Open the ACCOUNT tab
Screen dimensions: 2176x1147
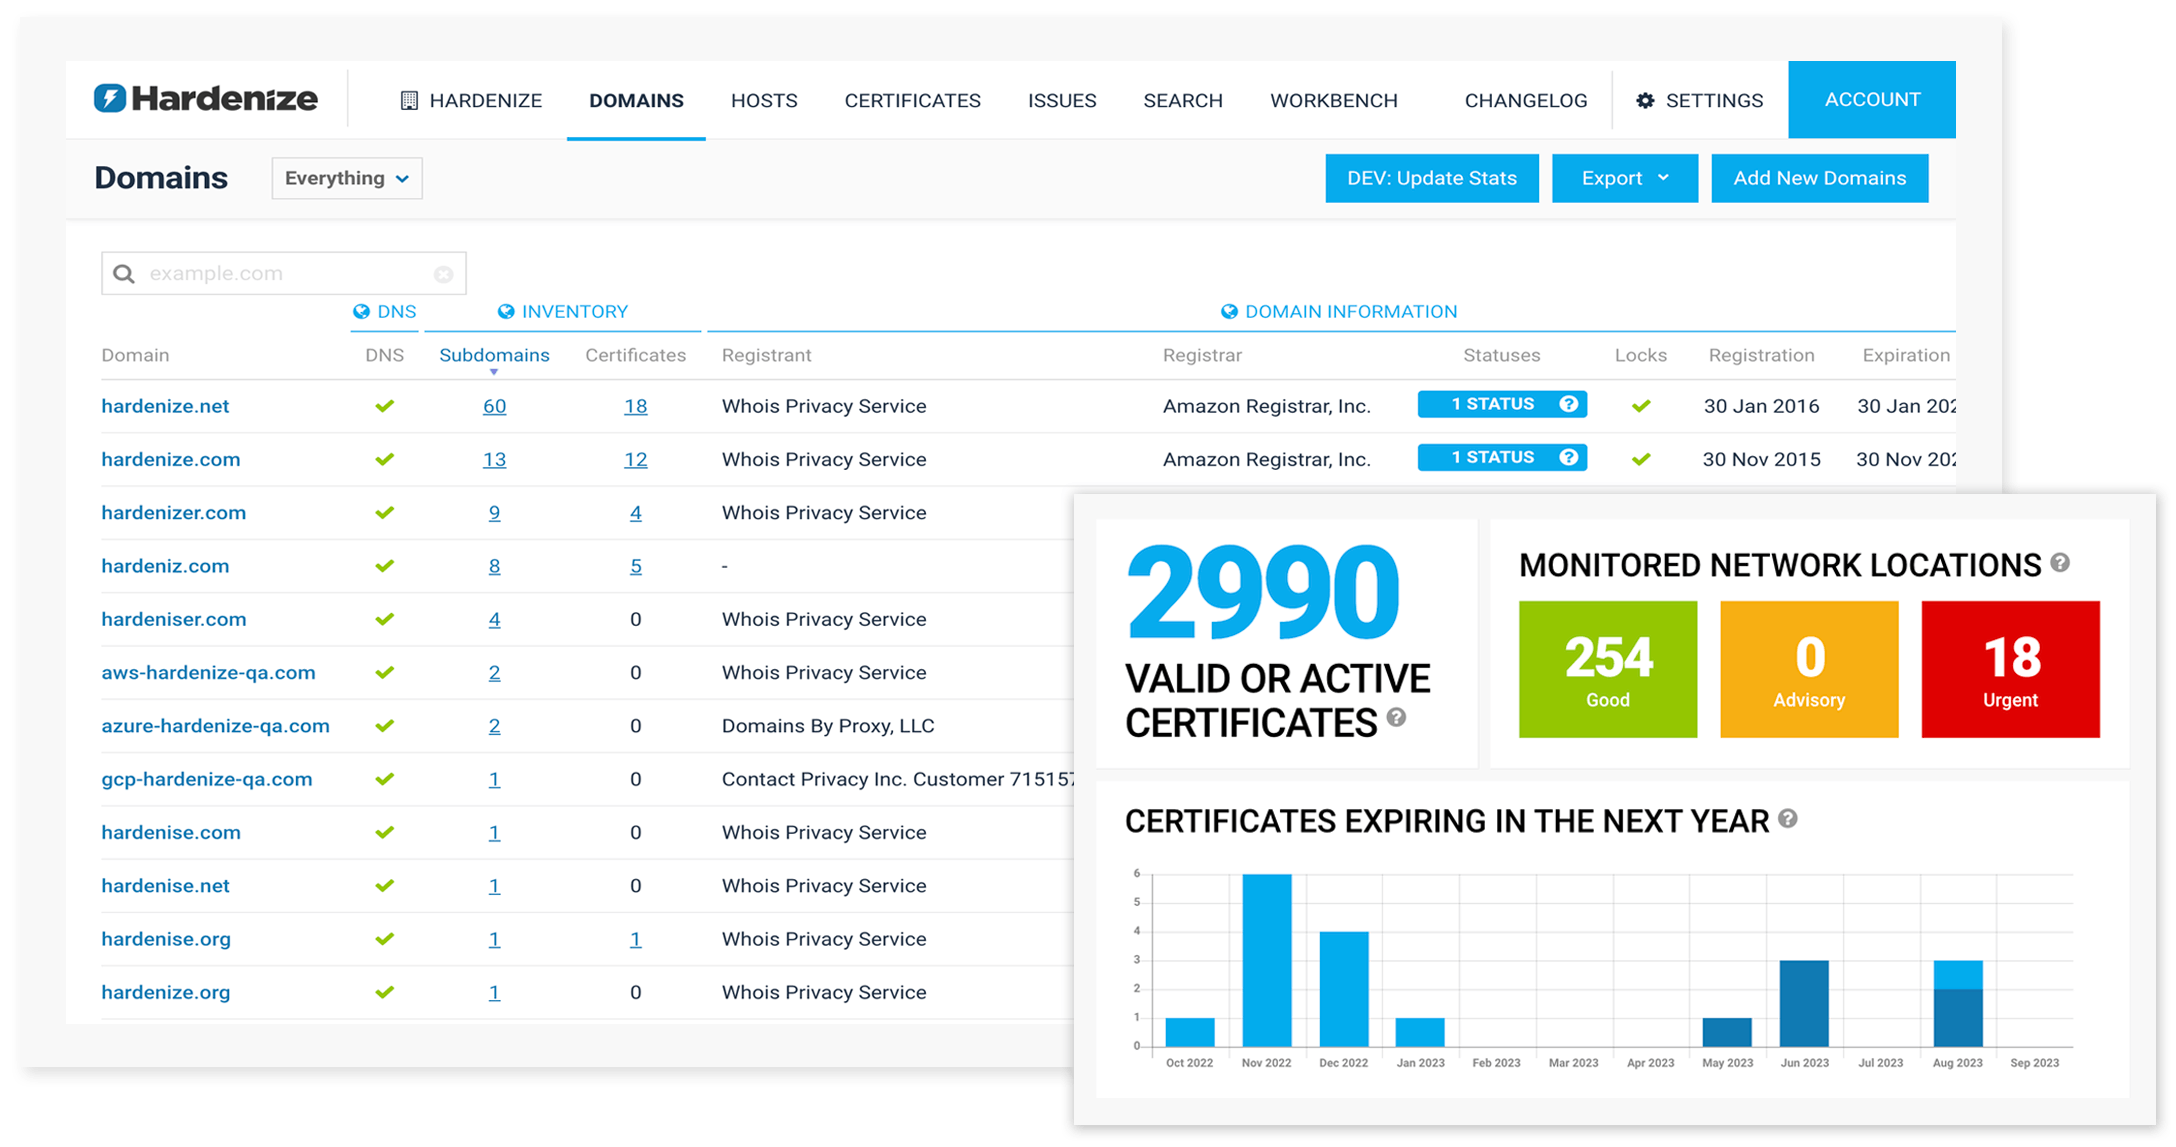[x=1872, y=99]
